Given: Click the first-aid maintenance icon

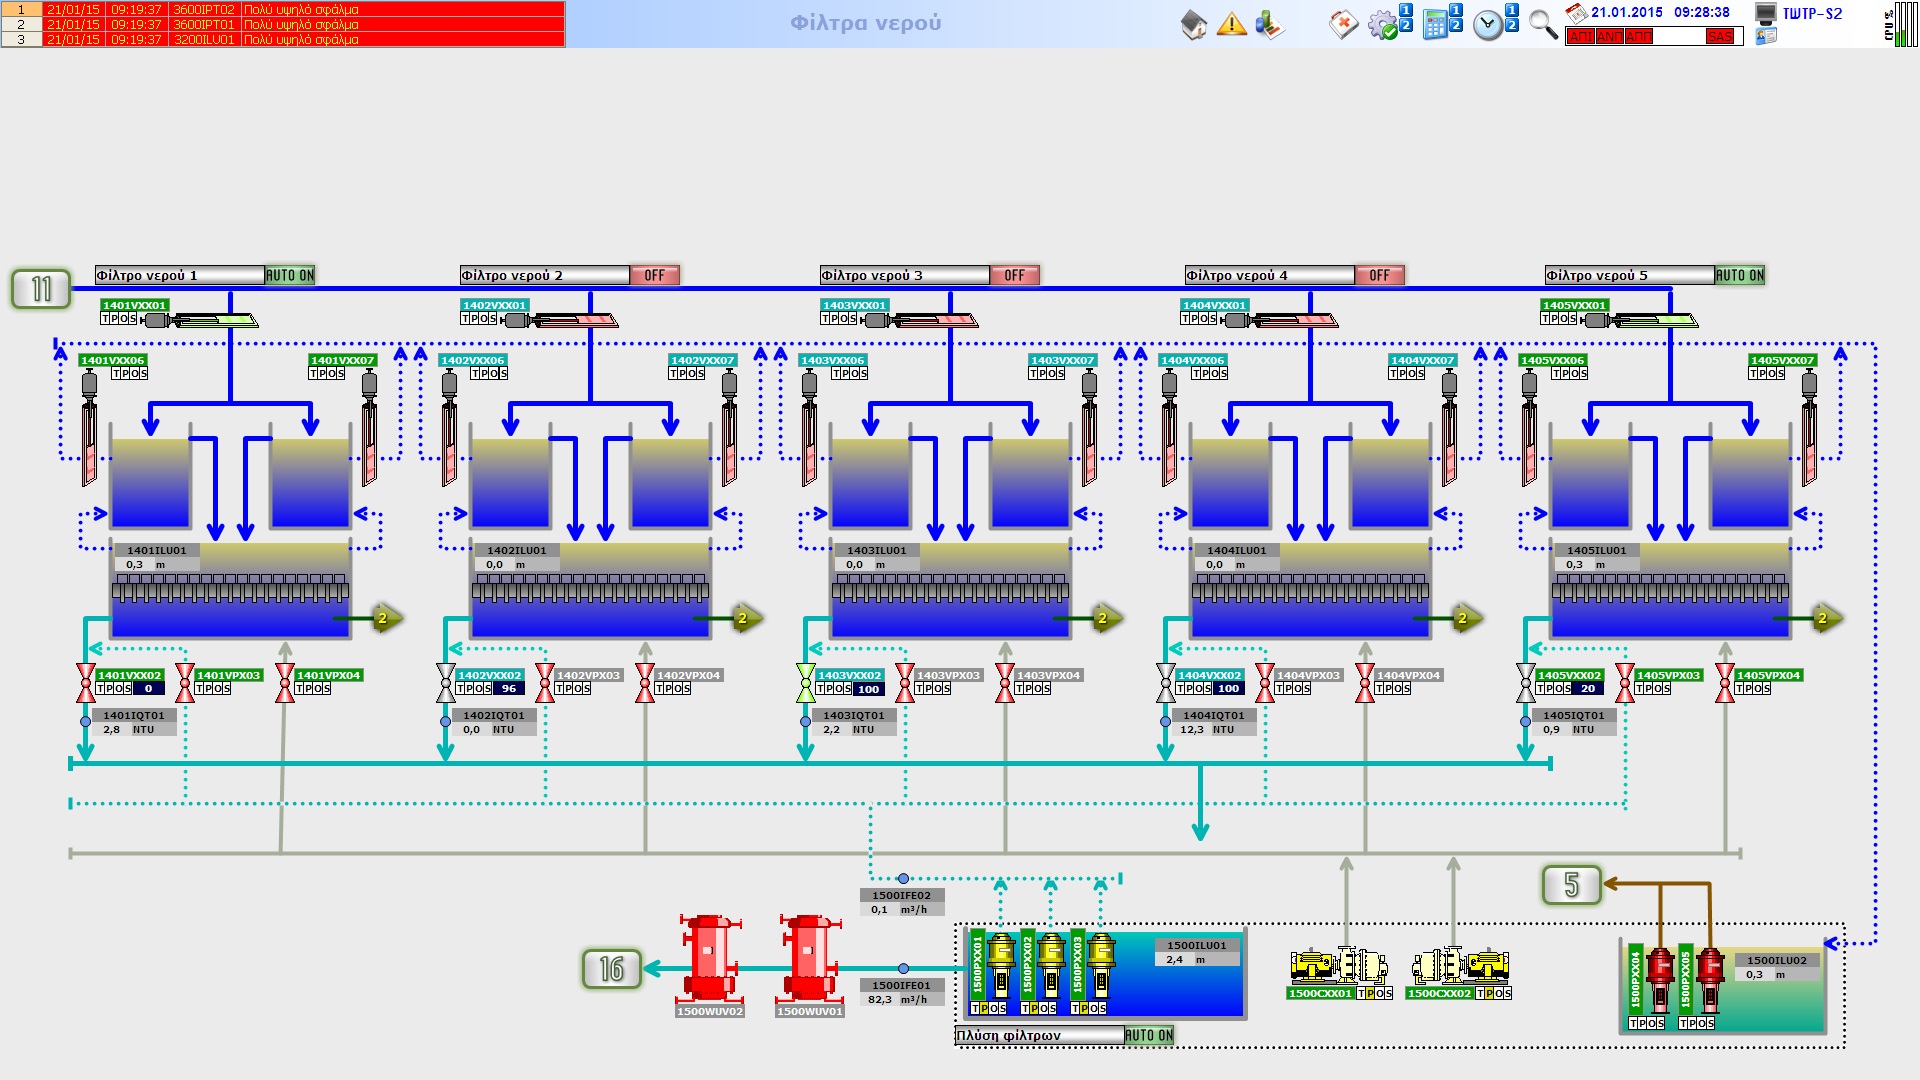Looking at the screenshot, I should 1343,24.
